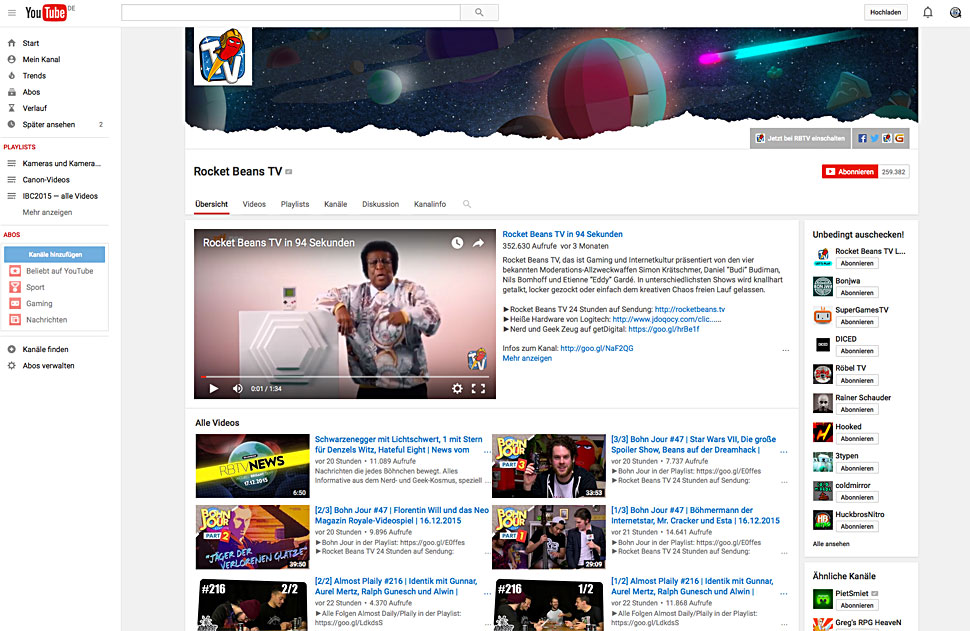Image resolution: width=970 pixels, height=631 pixels.
Task: Show all recommended channels via Alle ansehen
Action: (x=831, y=544)
